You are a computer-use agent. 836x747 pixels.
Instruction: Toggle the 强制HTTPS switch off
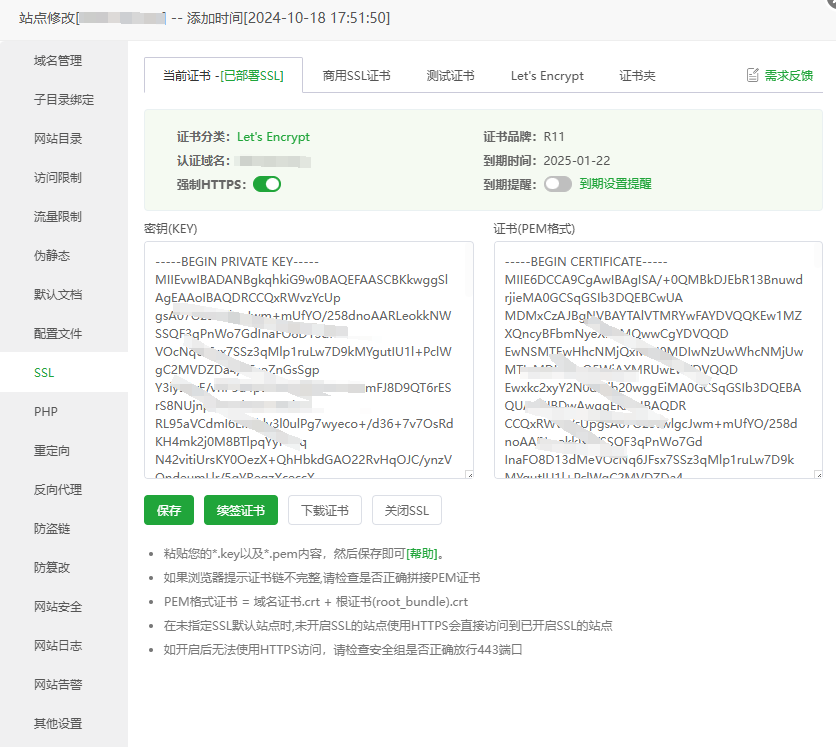point(267,184)
